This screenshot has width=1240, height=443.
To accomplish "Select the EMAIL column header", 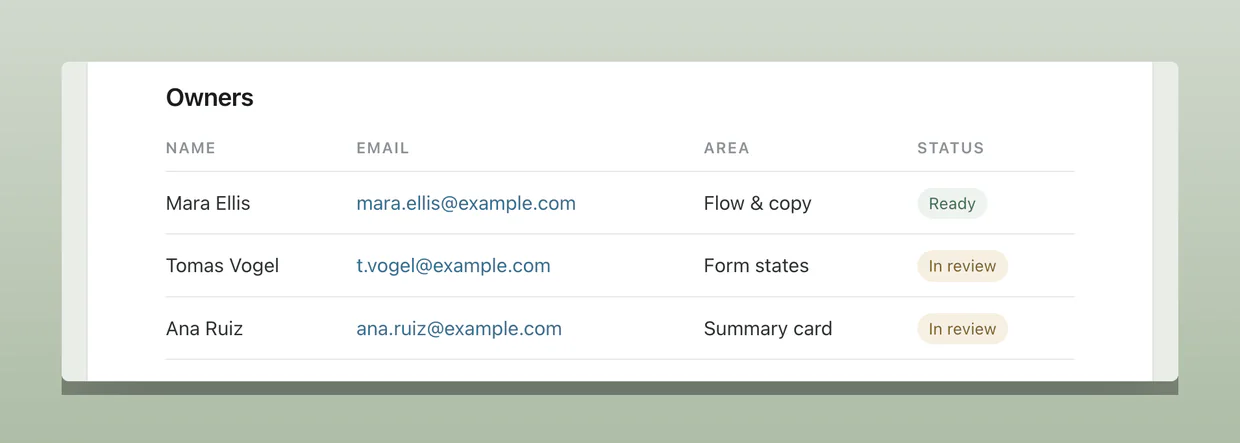I will [x=383, y=148].
